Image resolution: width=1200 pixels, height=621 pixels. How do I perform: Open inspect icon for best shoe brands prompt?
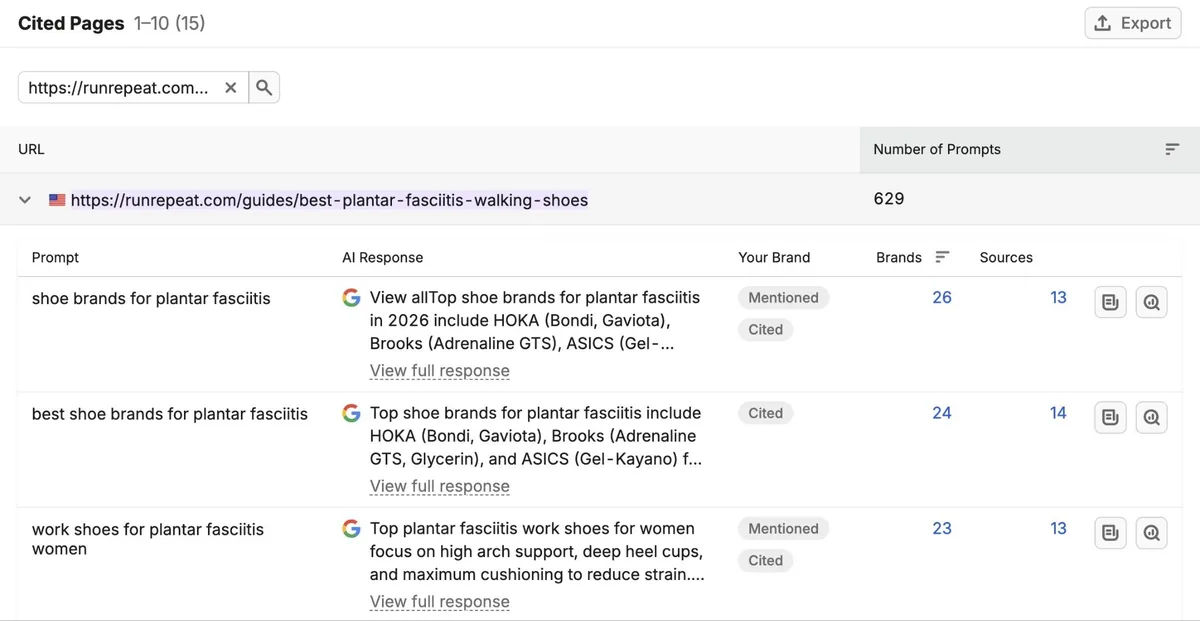click(x=1152, y=417)
